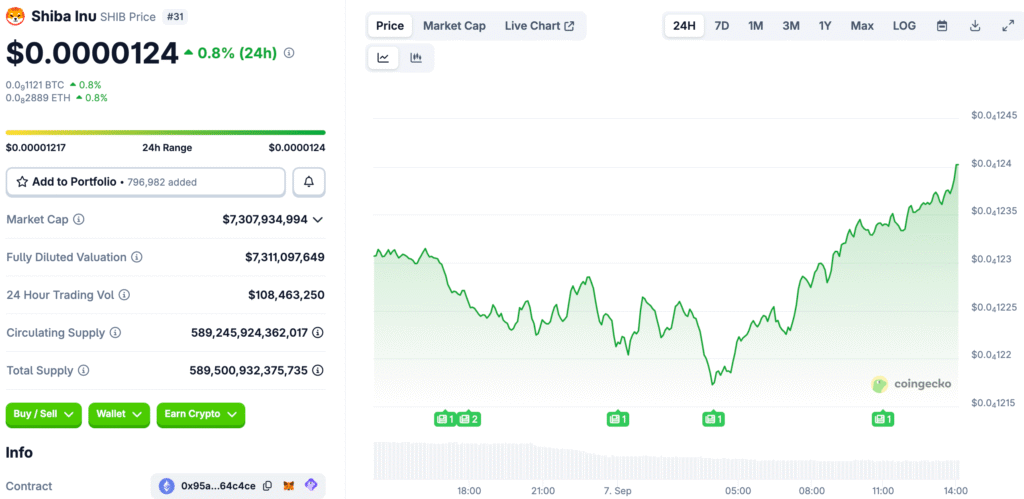Open the Buy / Sell dropdown
The image size is (1024, 499).
(44, 414)
